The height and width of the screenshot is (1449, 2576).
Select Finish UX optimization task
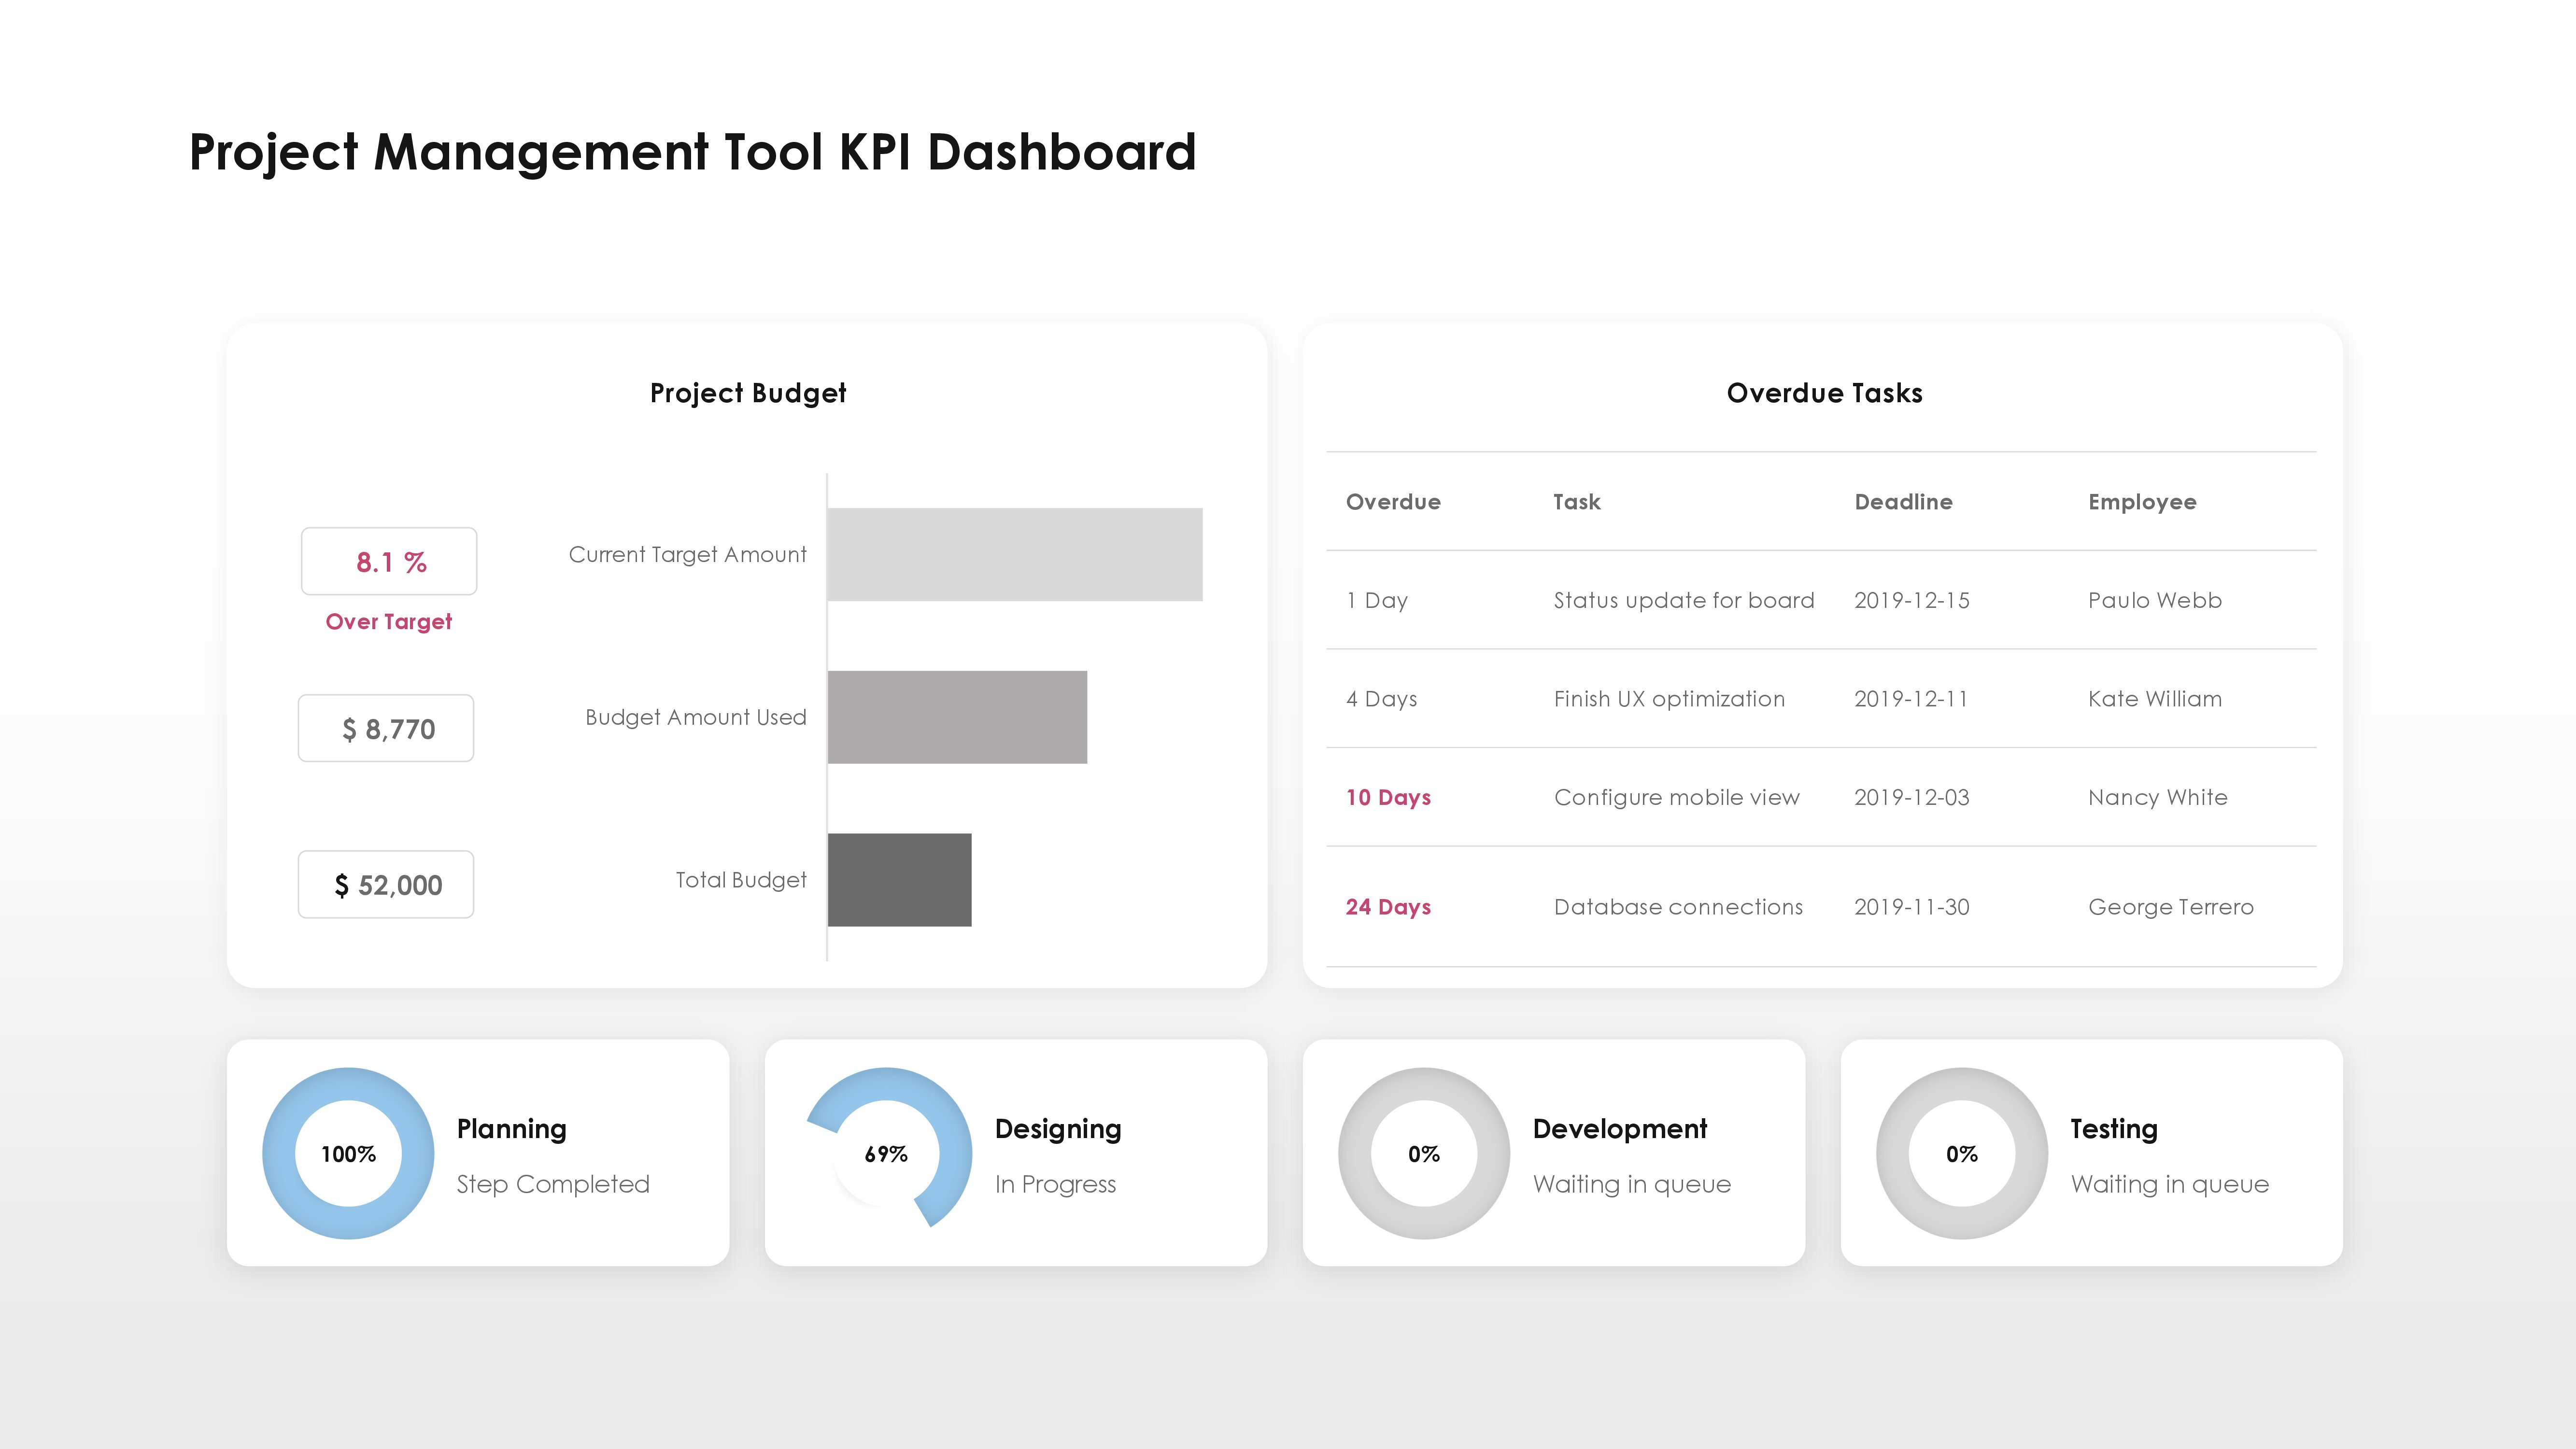click(x=1668, y=699)
